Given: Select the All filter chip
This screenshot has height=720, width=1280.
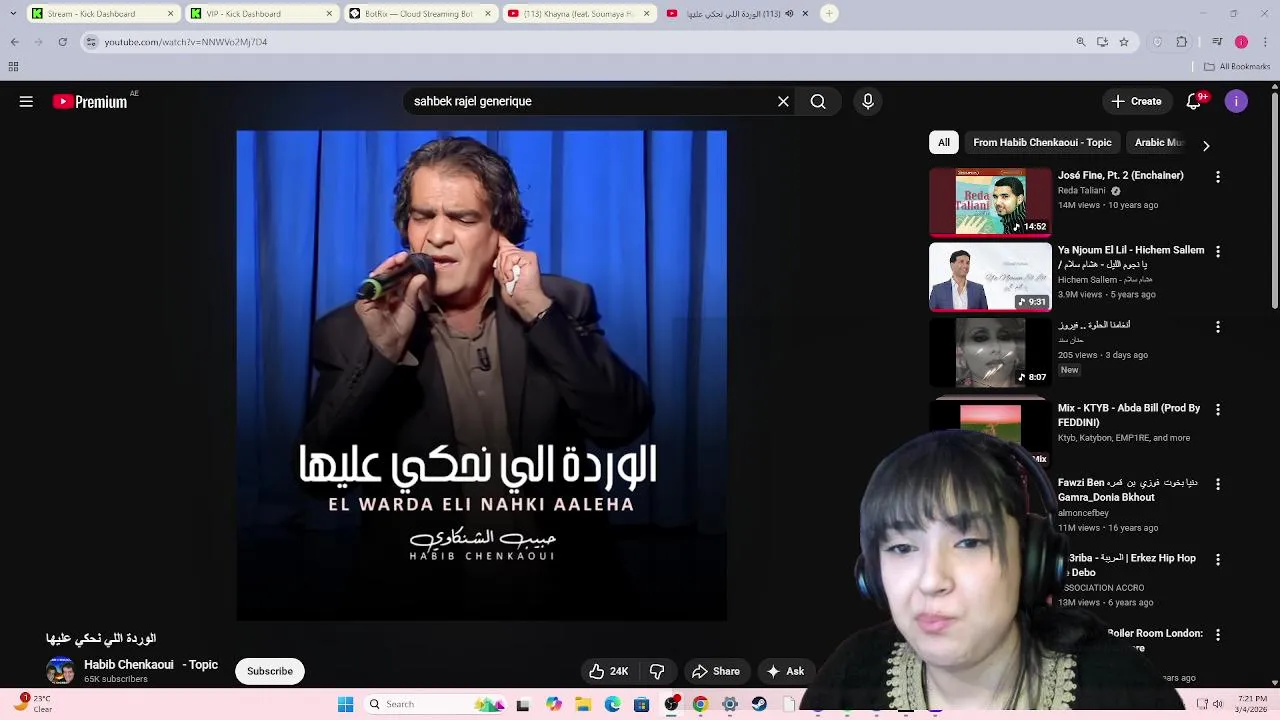Looking at the screenshot, I should 943,142.
